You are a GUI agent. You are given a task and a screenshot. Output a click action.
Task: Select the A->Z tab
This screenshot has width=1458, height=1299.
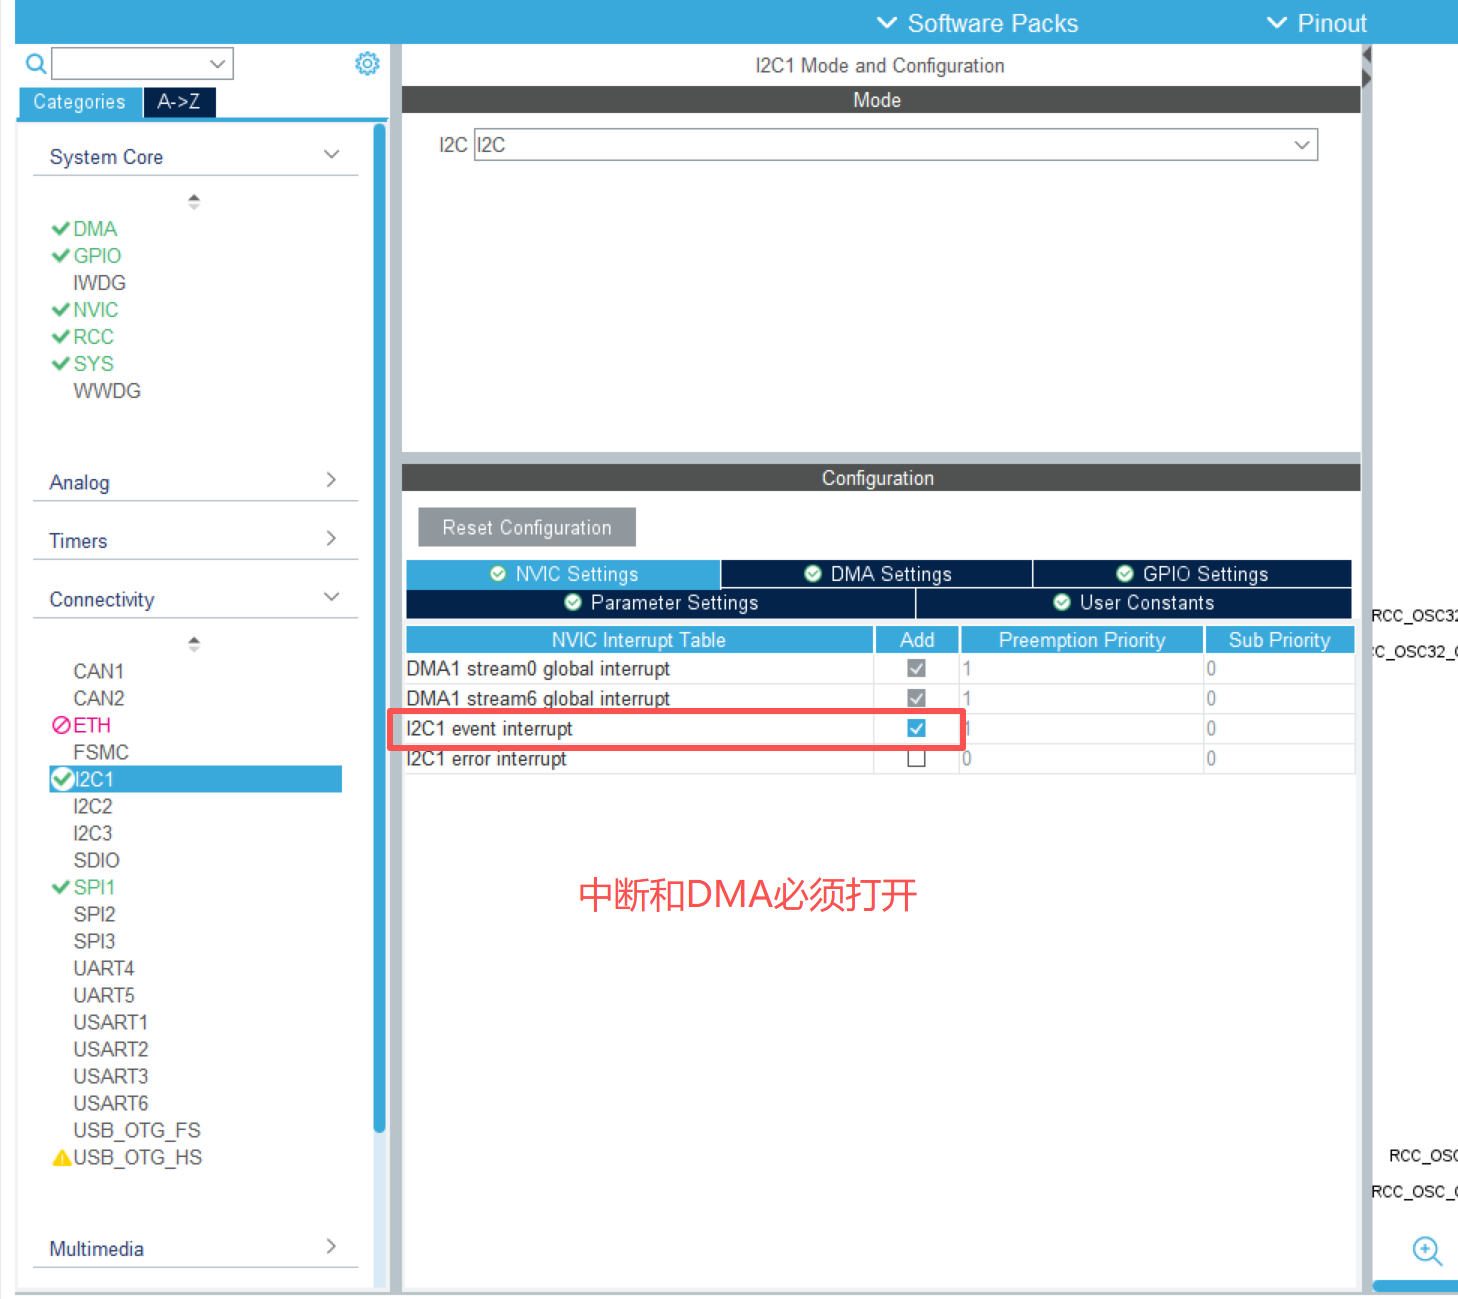pyautogui.click(x=179, y=102)
